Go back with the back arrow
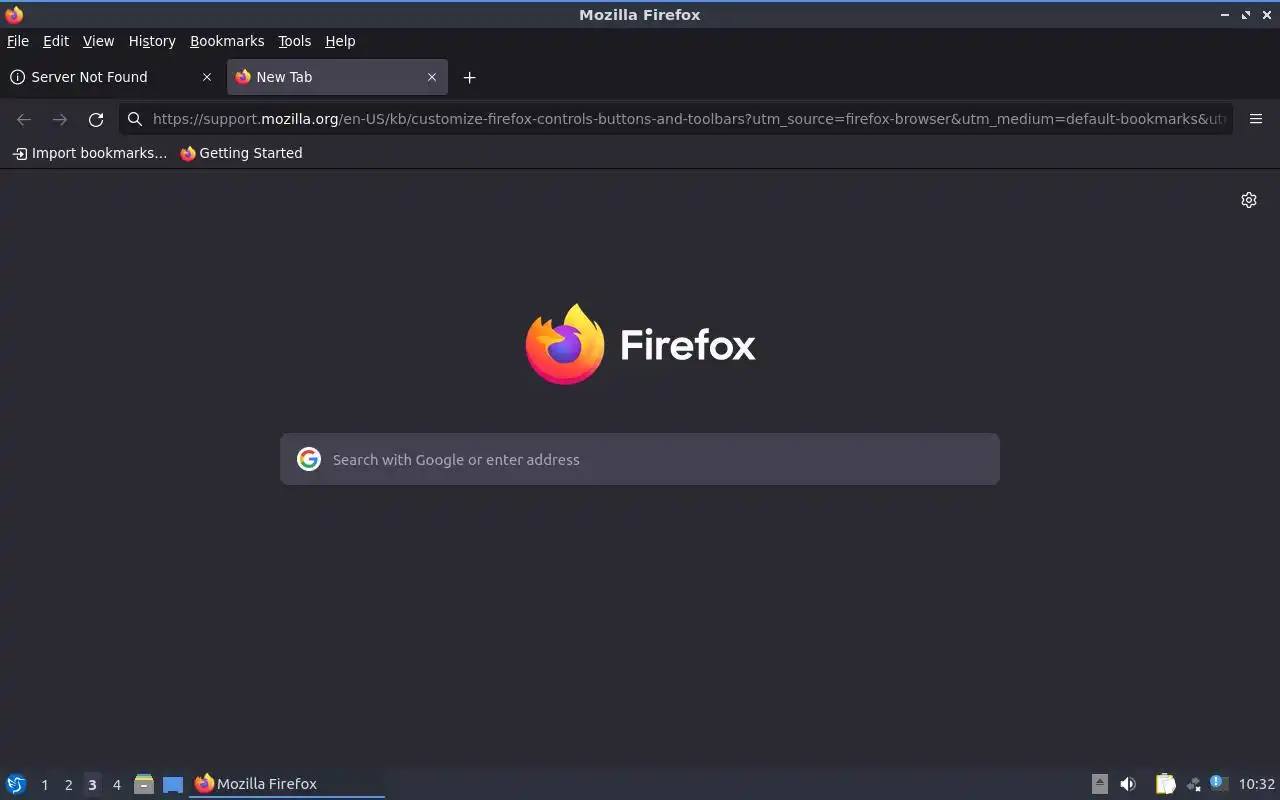Image resolution: width=1280 pixels, height=800 pixels. [24, 119]
